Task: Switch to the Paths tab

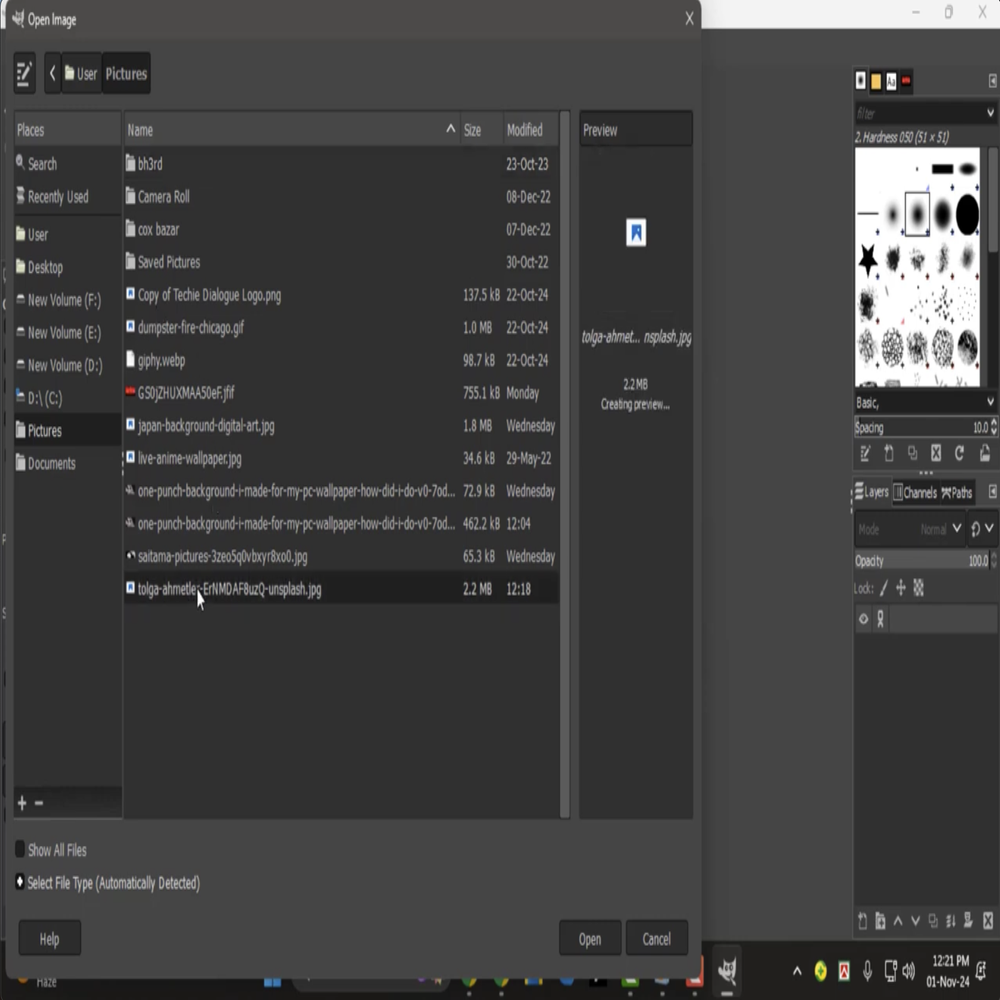Action: point(956,492)
